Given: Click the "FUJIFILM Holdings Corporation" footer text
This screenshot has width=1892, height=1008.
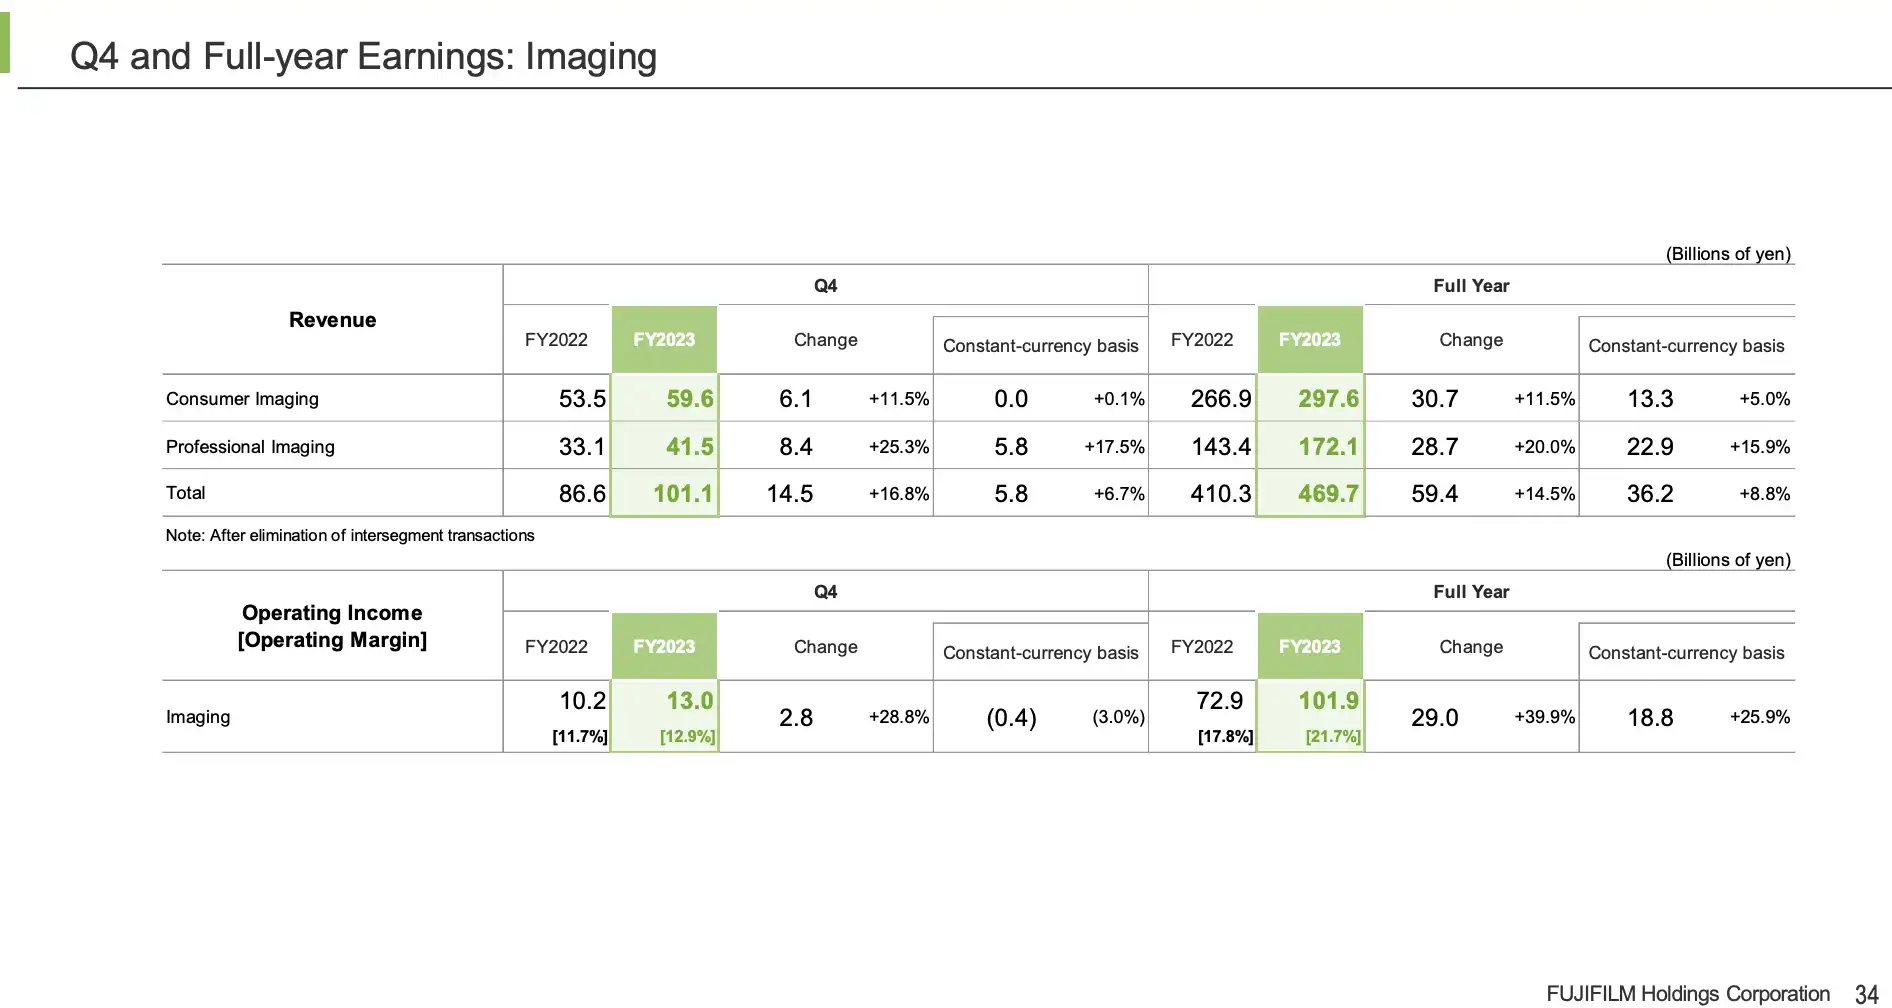Looking at the screenshot, I should coord(1687,994).
